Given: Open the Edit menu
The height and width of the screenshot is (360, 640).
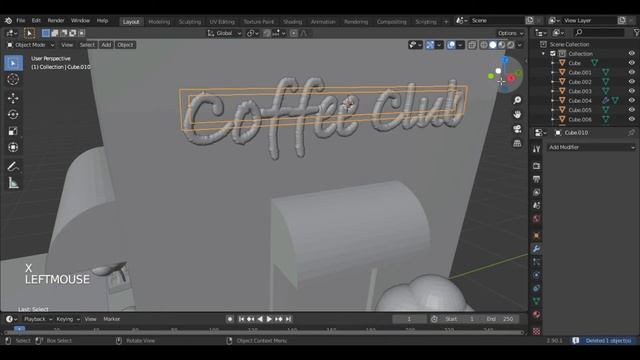Looking at the screenshot, I should click(36, 20).
